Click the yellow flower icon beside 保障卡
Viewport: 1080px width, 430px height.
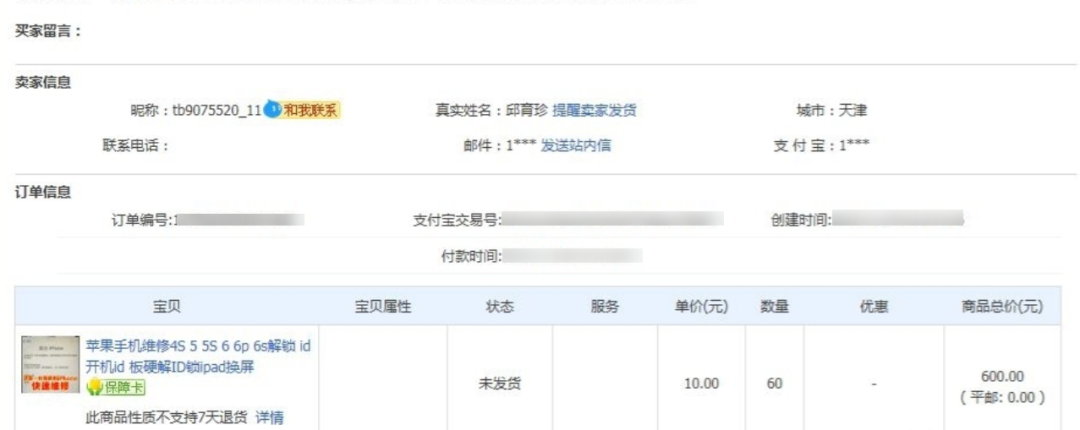coord(95,388)
